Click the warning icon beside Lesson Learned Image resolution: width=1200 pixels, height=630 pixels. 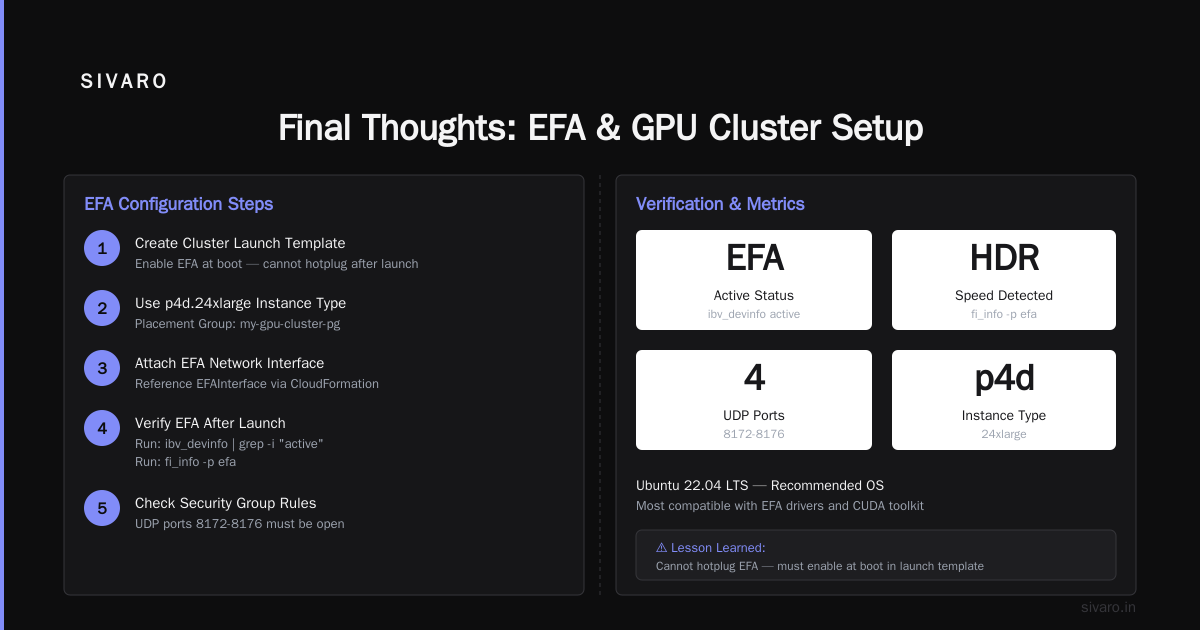(x=662, y=548)
